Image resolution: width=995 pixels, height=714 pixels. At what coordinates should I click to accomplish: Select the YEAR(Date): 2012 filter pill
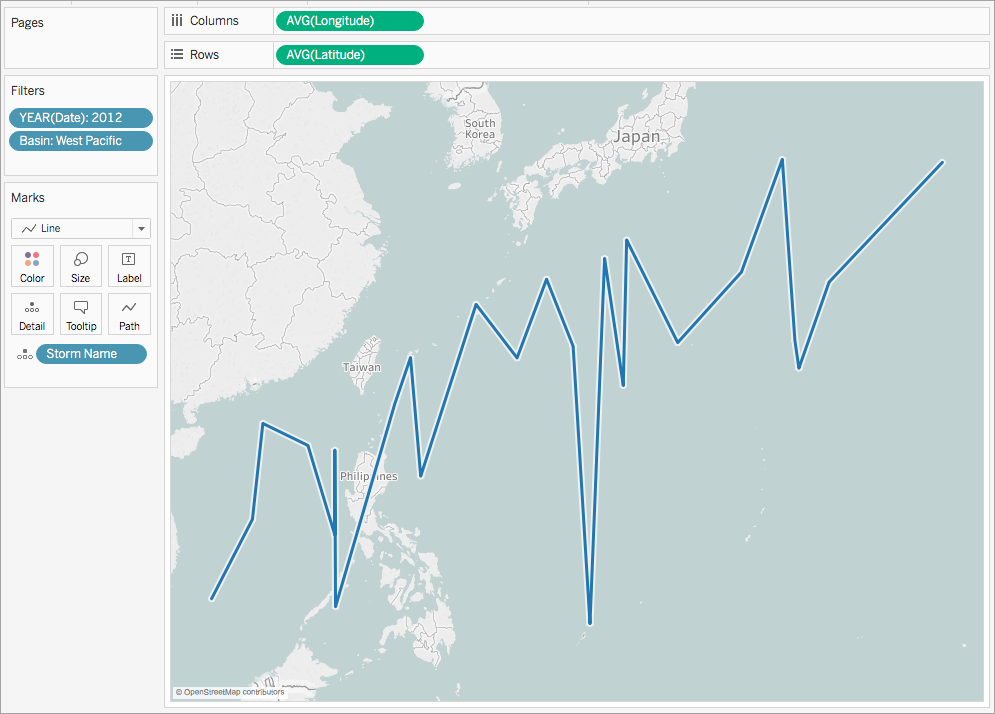81,117
